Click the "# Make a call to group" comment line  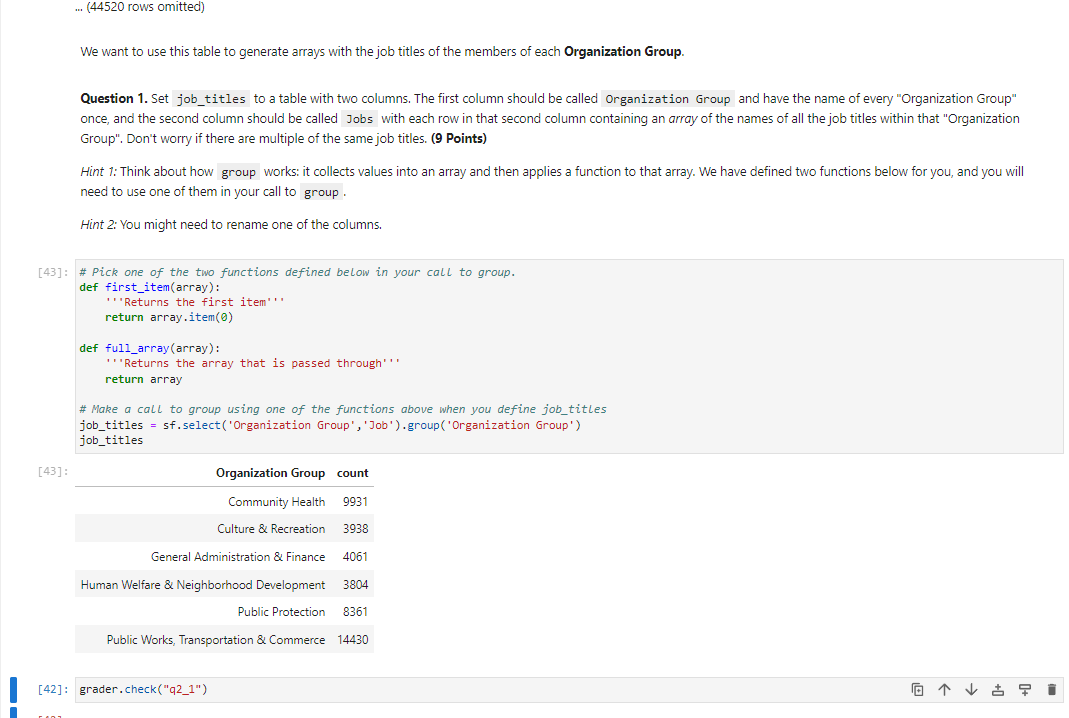[x=343, y=409]
